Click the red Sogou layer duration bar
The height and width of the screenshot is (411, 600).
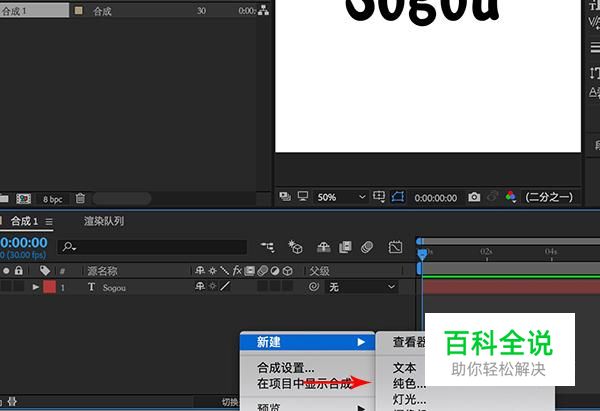coord(511,287)
